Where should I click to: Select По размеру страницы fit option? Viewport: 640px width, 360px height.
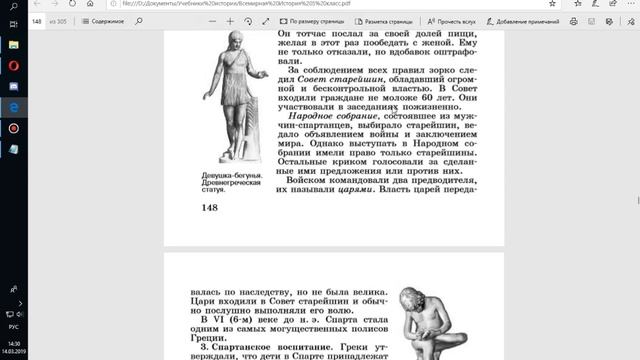point(312,21)
